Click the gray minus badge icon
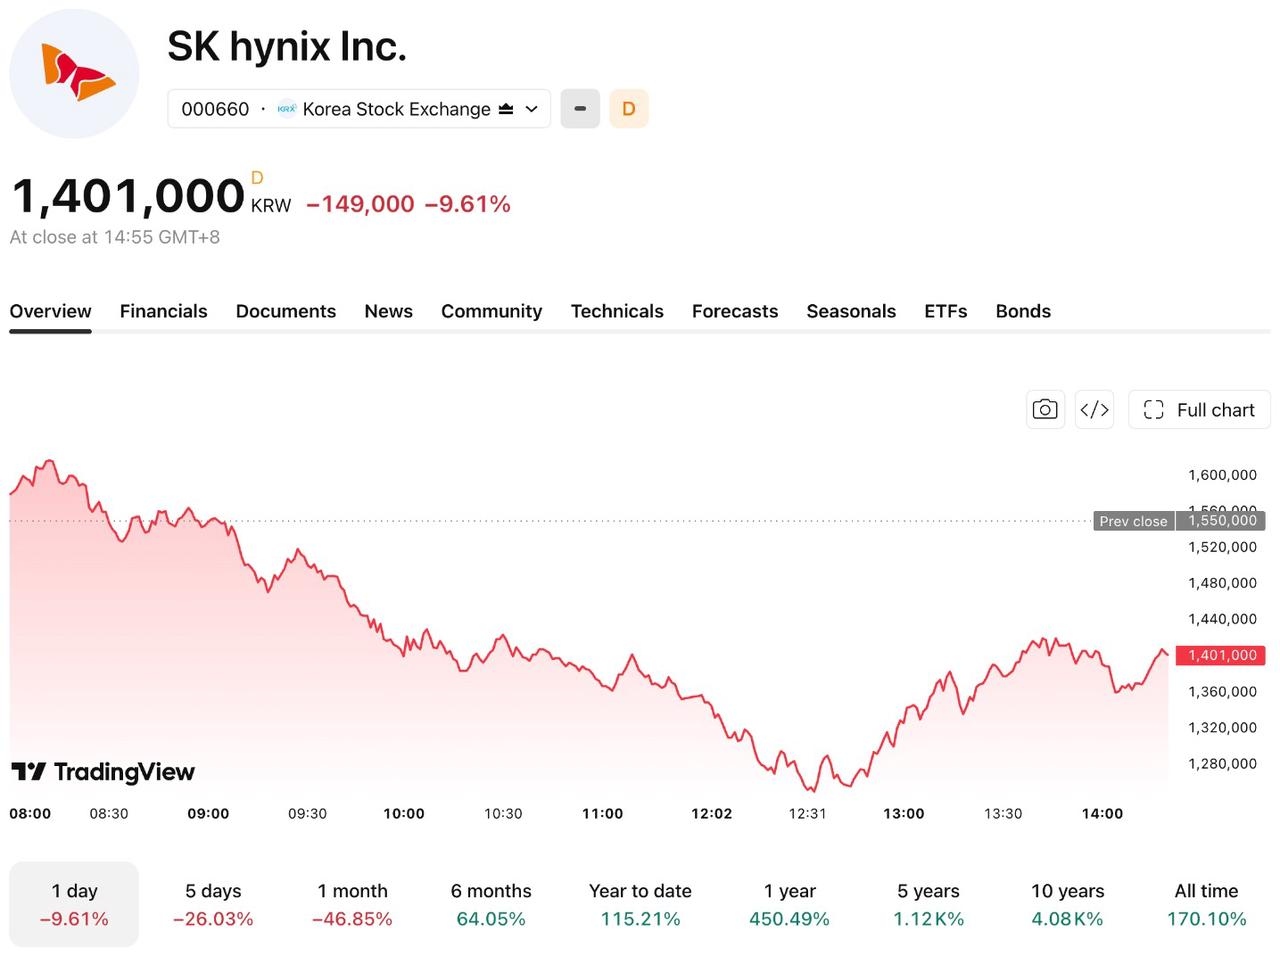Viewport: 1280px width, 956px height. pos(580,109)
